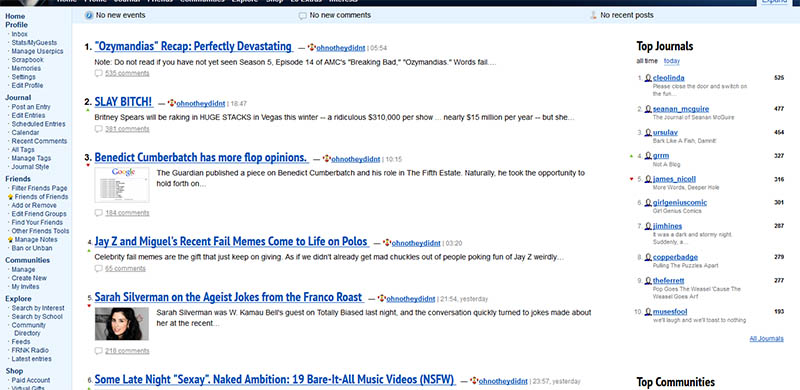Open Manage Userpics in the sidebar
Screen dimensions: 800x390
pyautogui.click(x=37, y=52)
